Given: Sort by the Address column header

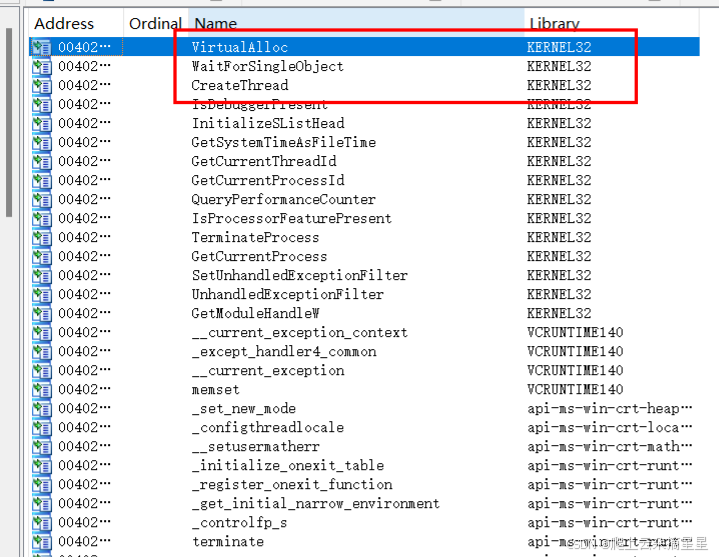Looking at the screenshot, I should 64,23.
